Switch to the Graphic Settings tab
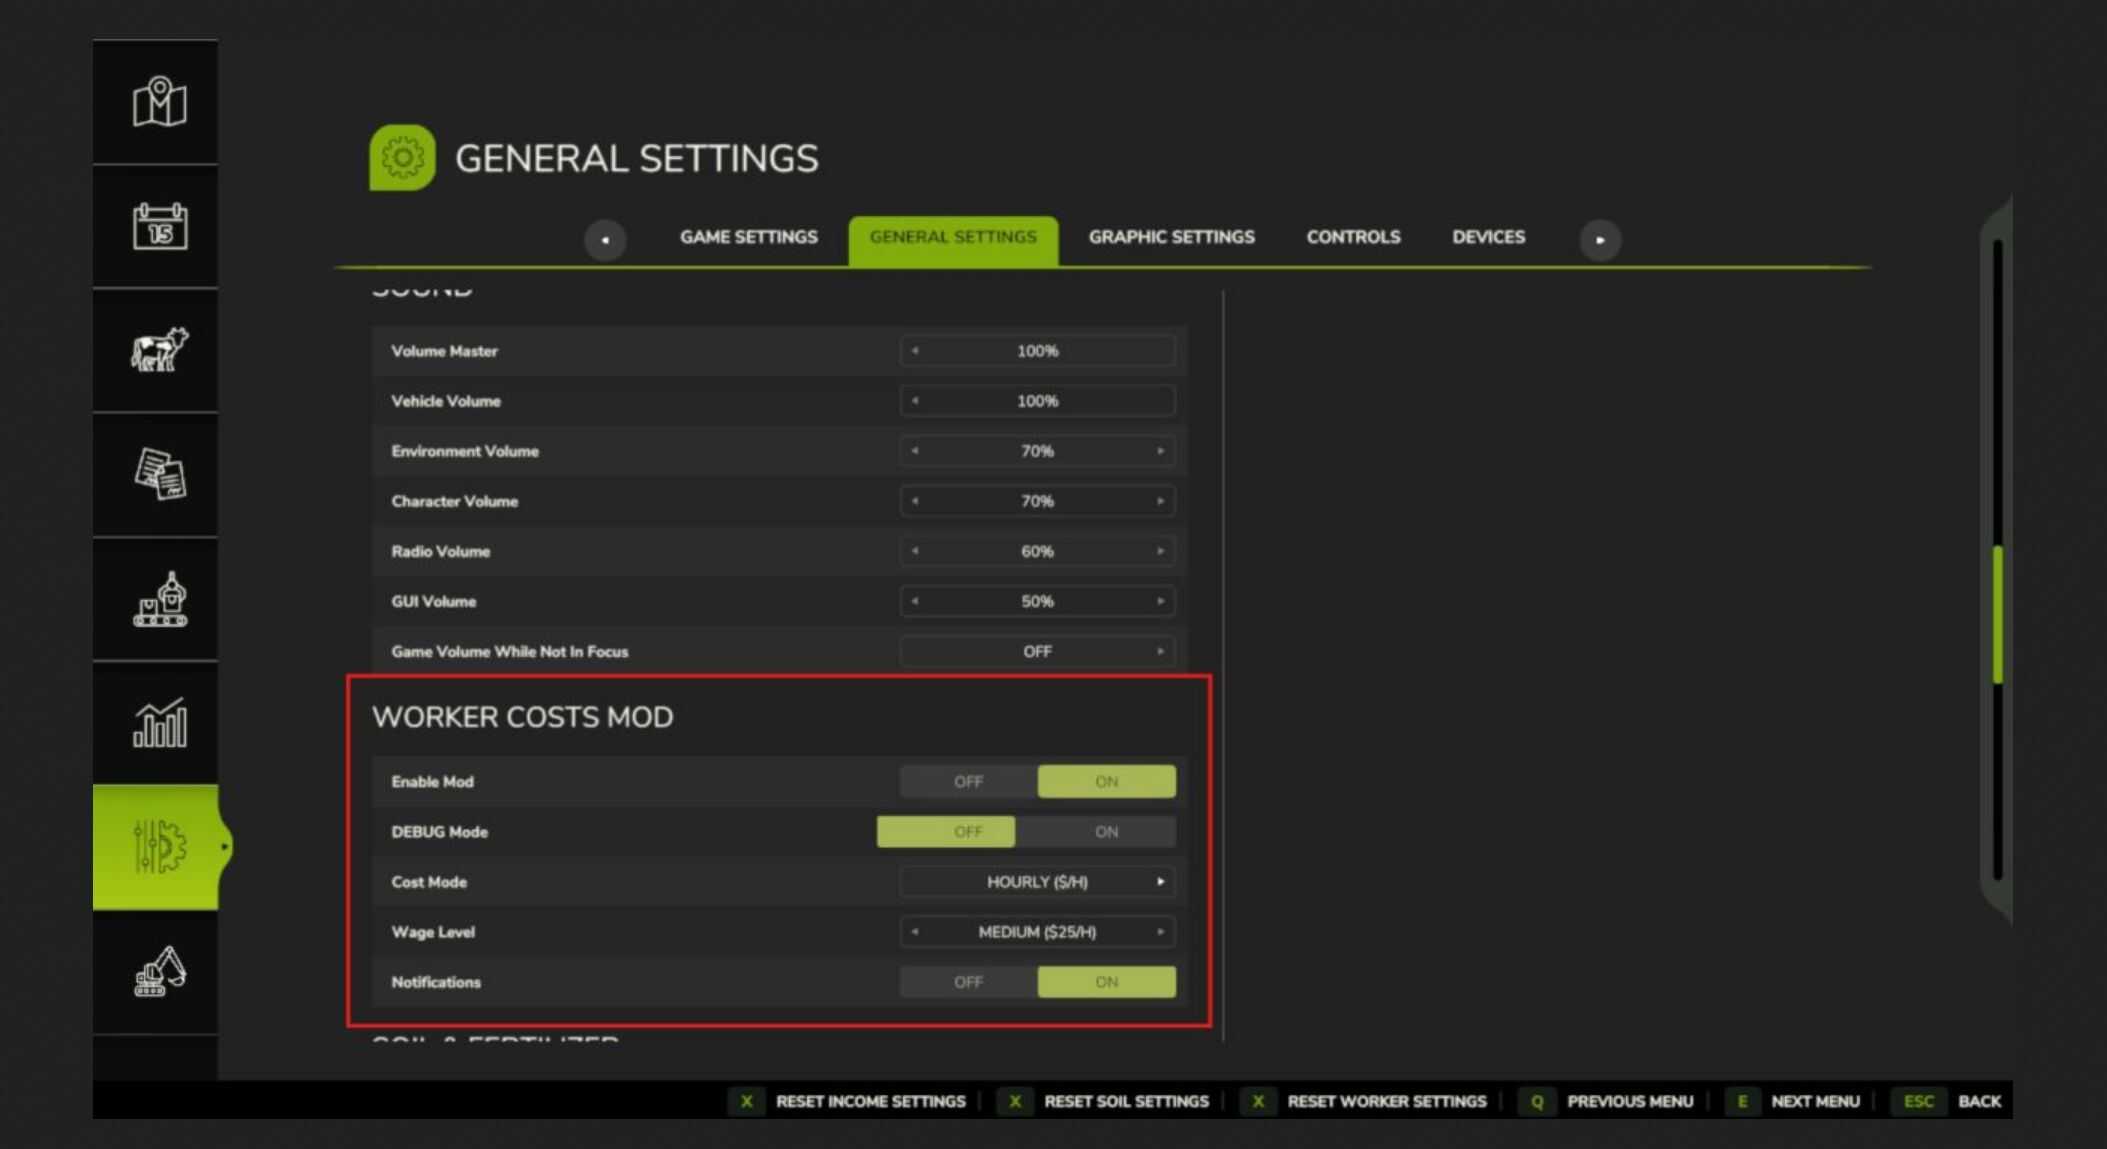This screenshot has width=2107, height=1149. coord(1171,237)
